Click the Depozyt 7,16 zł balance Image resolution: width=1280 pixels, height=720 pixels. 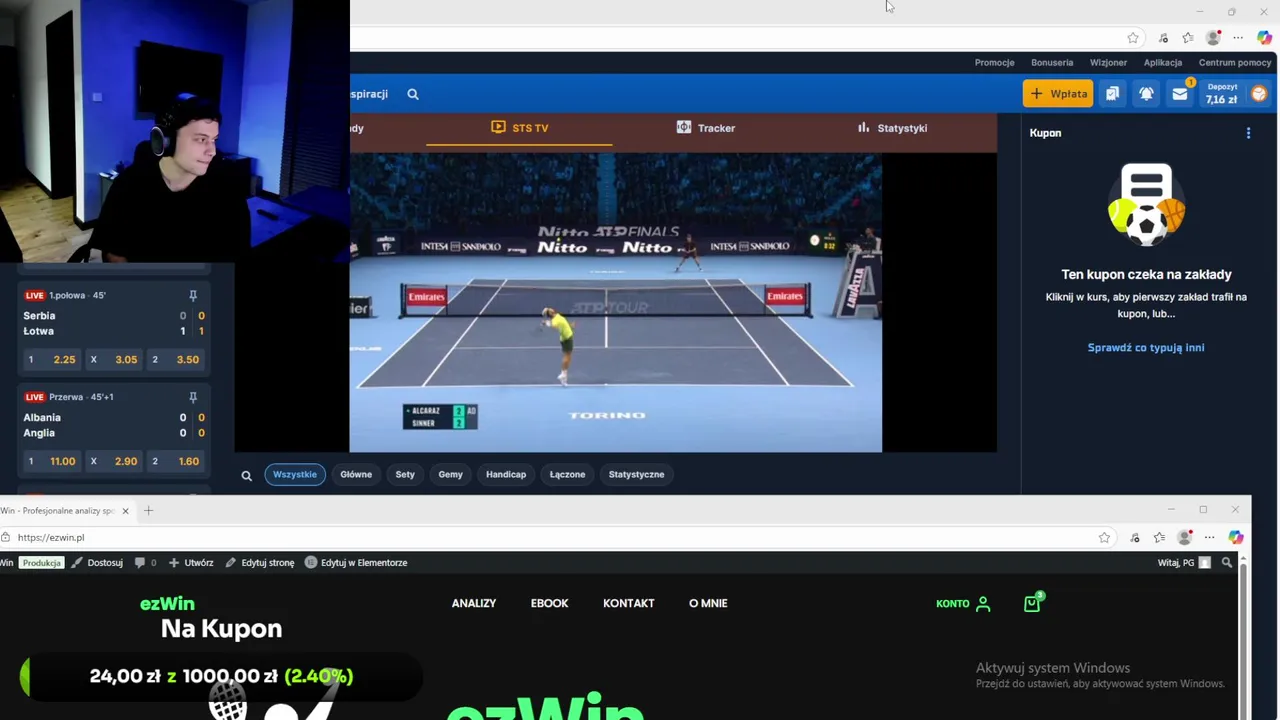(1221, 94)
